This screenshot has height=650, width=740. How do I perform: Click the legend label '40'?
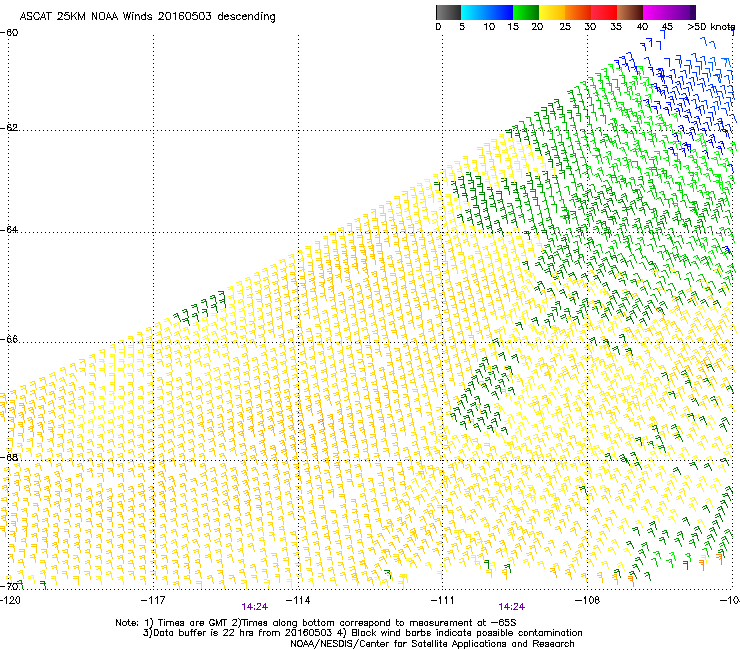pos(642,27)
